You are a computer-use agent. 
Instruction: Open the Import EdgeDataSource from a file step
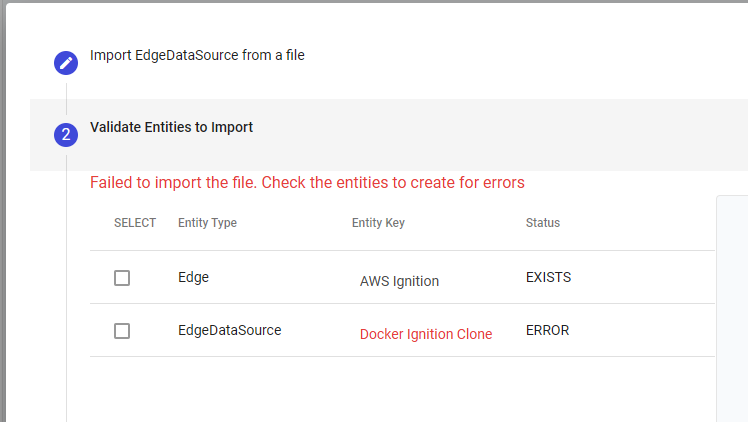[x=197, y=55]
